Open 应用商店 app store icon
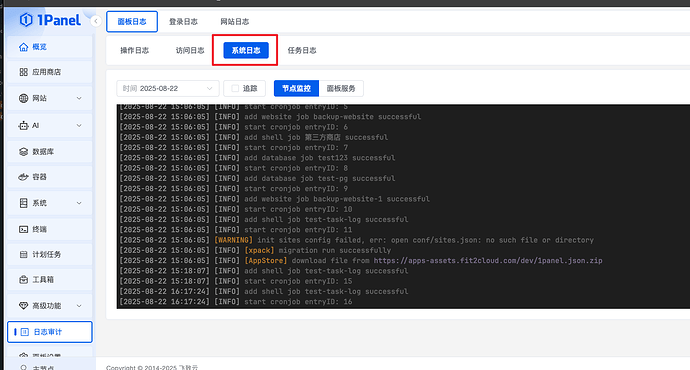The width and height of the screenshot is (690, 370). (x=23, y=72)
